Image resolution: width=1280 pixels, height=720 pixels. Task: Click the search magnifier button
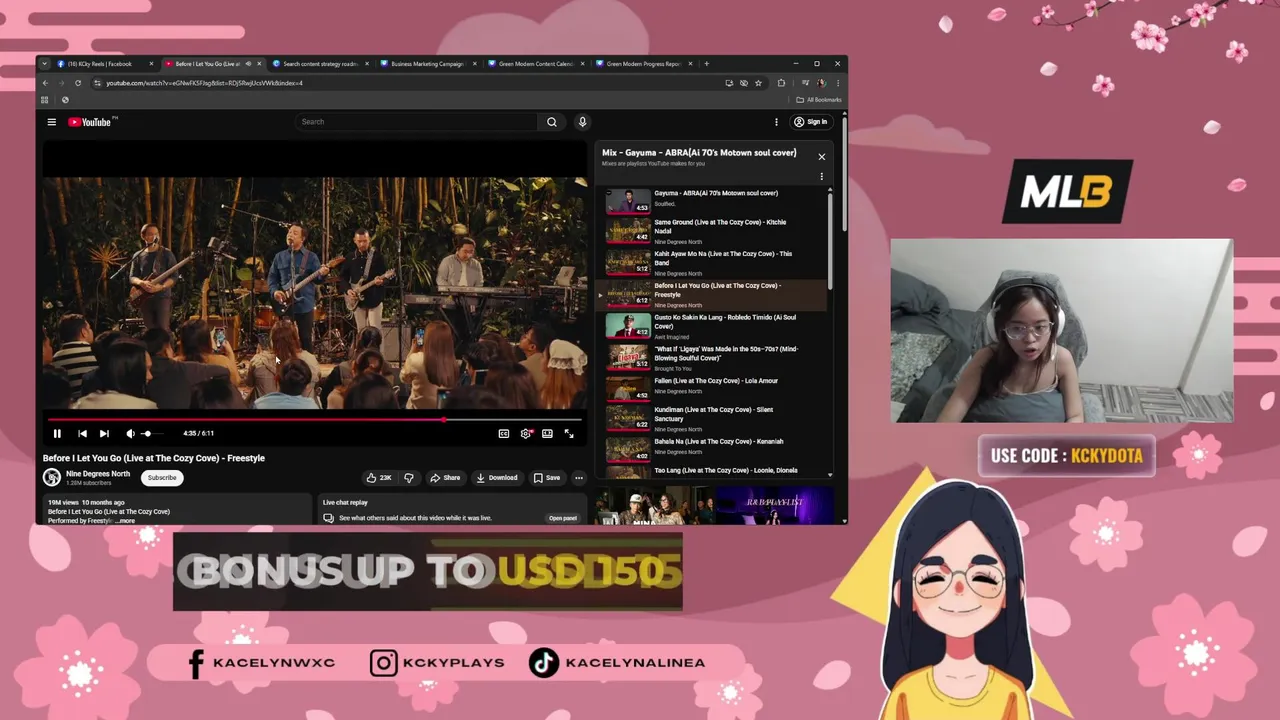(x=552, y=122)
